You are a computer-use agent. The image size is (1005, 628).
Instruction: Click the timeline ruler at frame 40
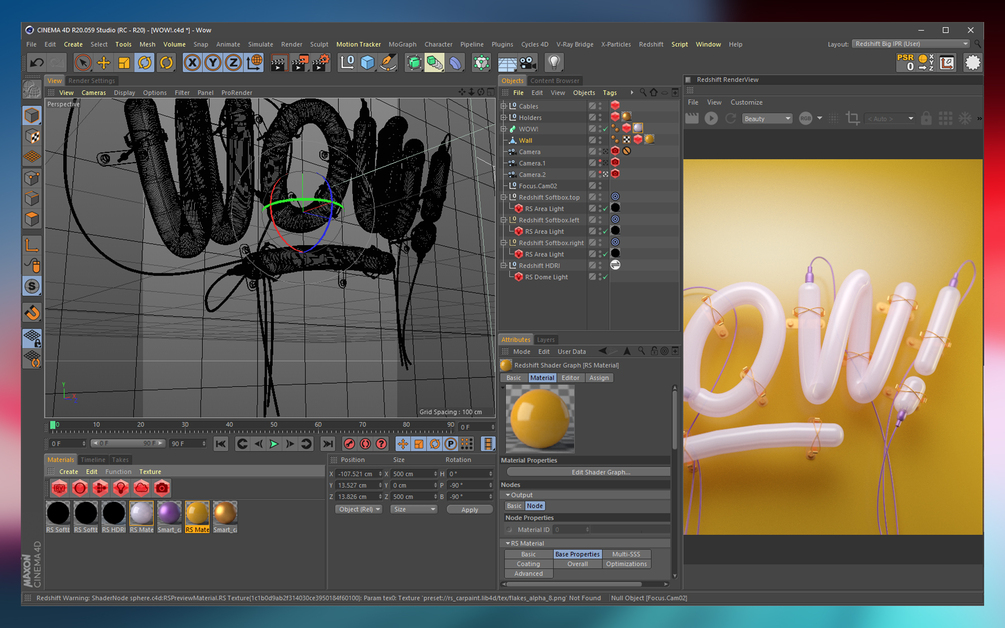coord(229,424)
